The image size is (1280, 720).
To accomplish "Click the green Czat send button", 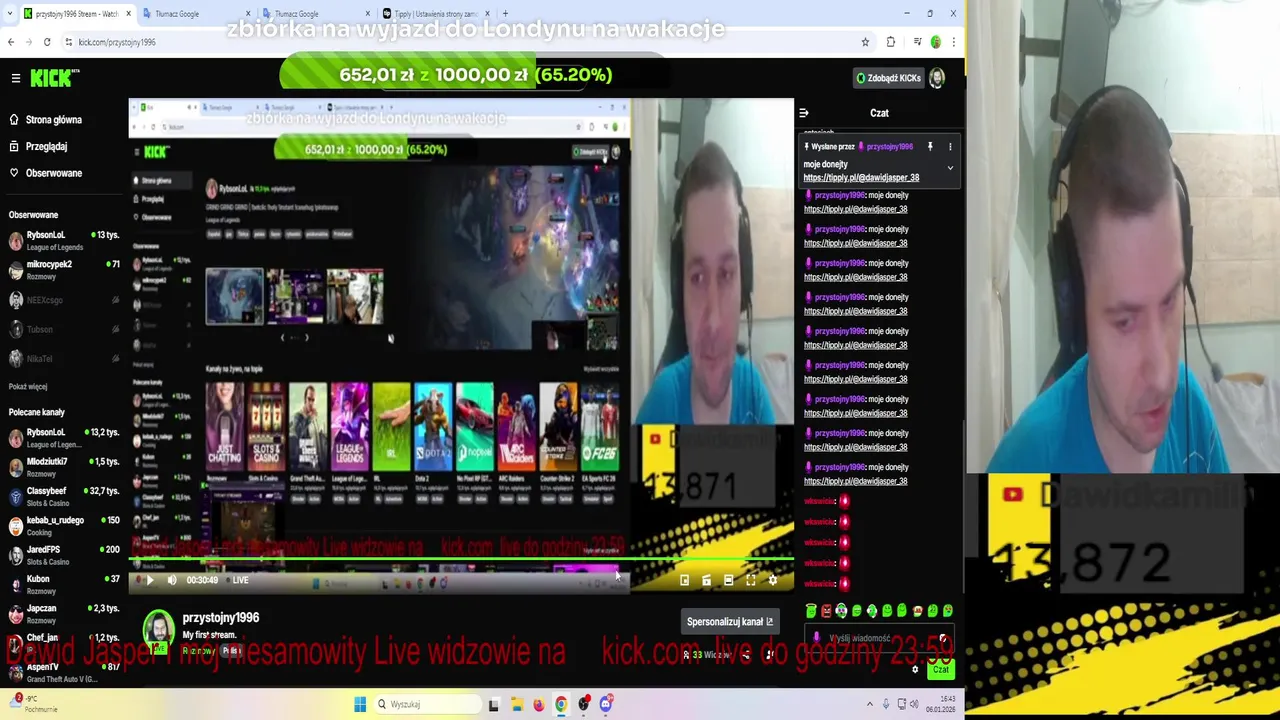I will click(940, 669).
